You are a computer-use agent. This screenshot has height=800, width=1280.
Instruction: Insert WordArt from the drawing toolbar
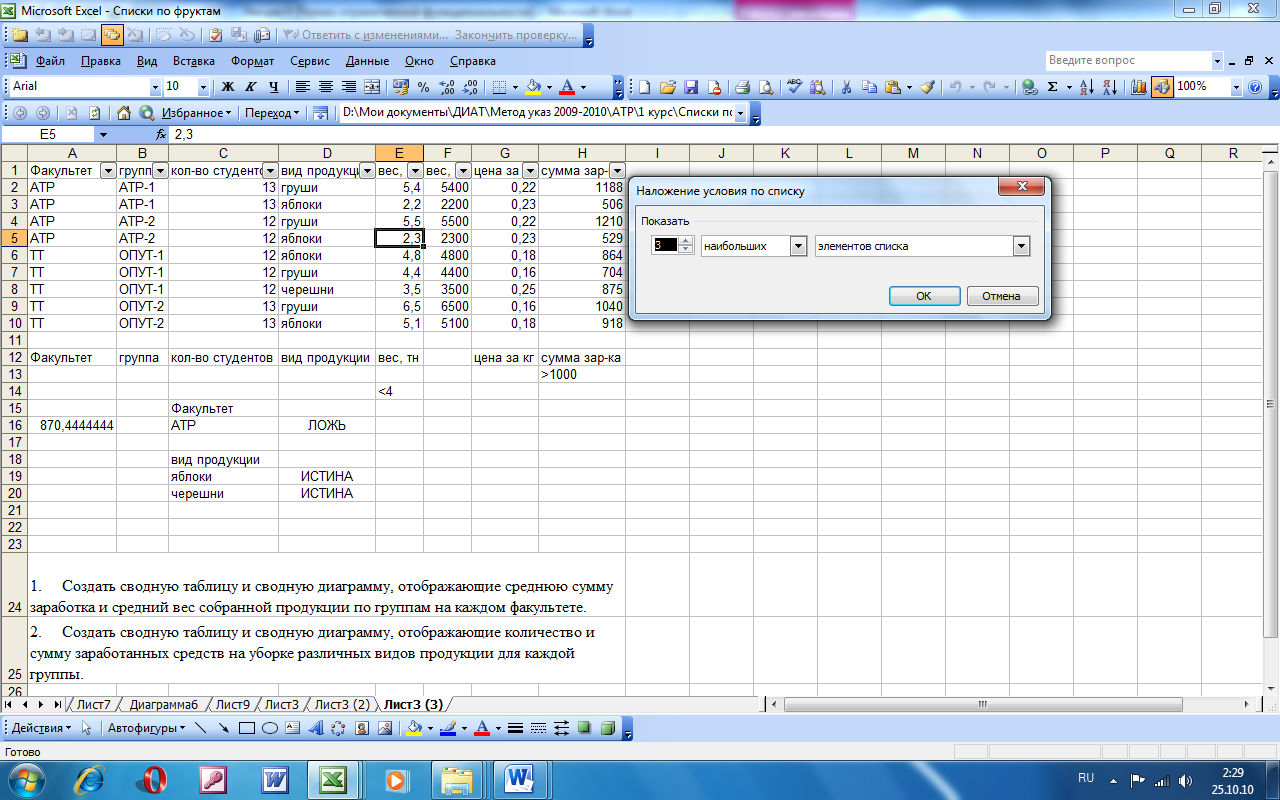pyautogui.click(x=316, y=728)
